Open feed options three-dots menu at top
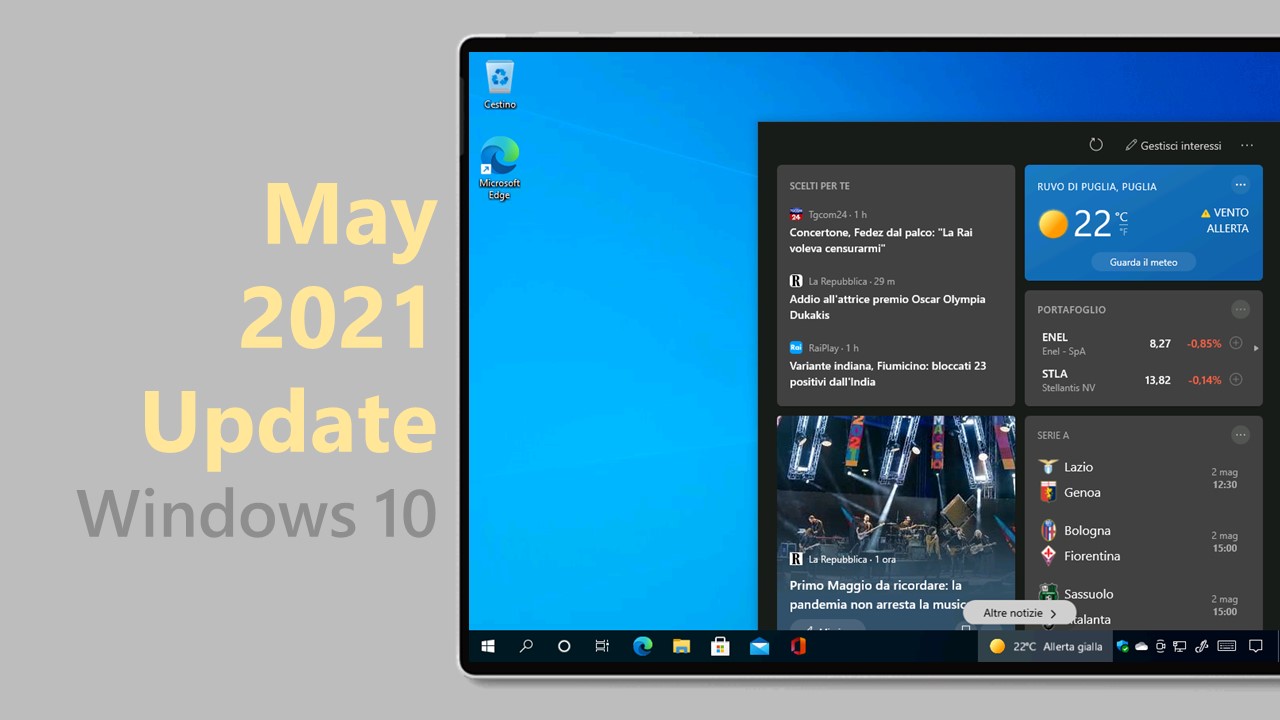 click(1247, 145)
